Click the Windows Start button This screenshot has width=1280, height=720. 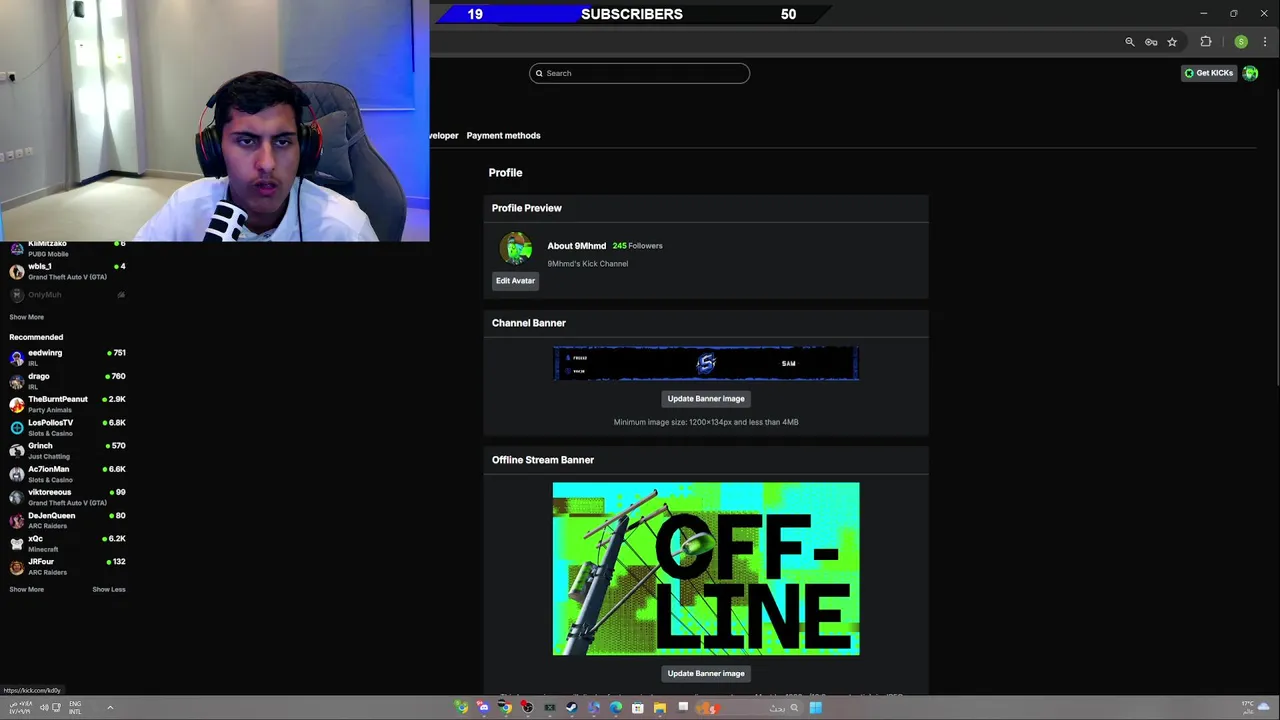[816, 708]
